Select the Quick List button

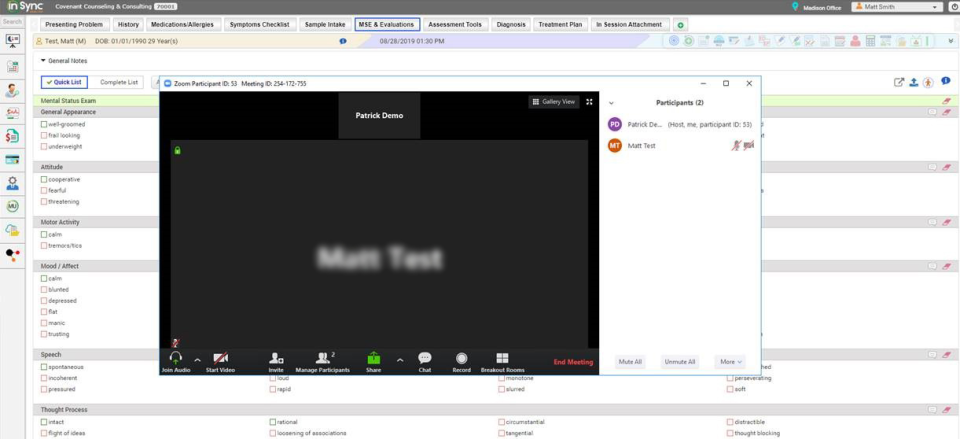(x=64, y=82)
